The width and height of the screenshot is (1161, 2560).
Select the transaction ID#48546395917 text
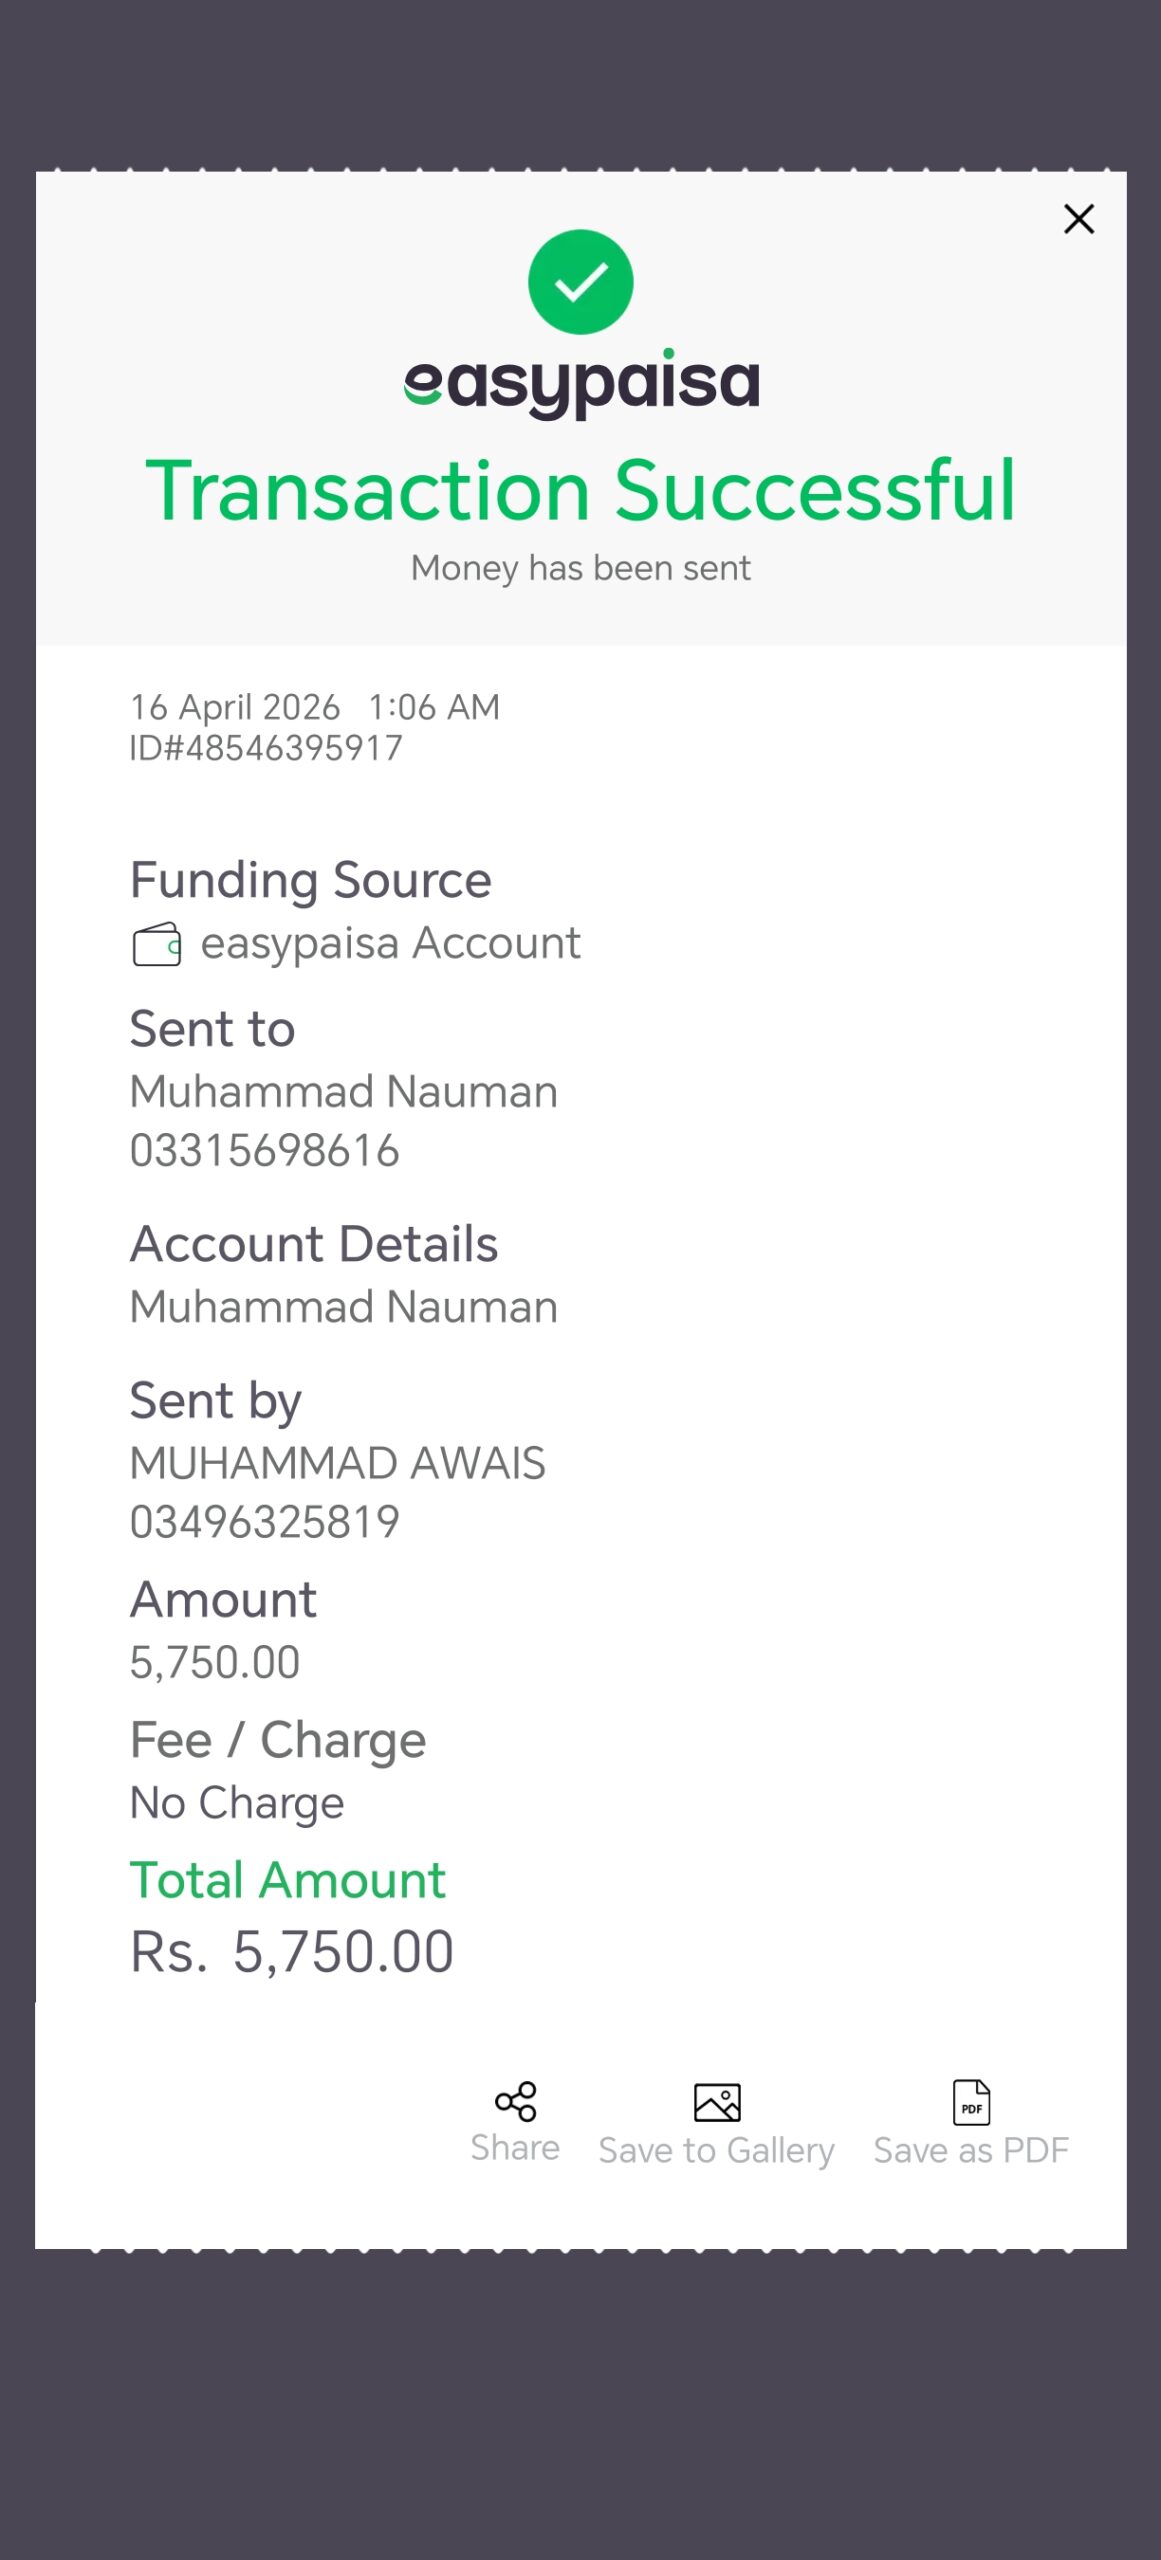pyautogui.click(x=266, y=748)
